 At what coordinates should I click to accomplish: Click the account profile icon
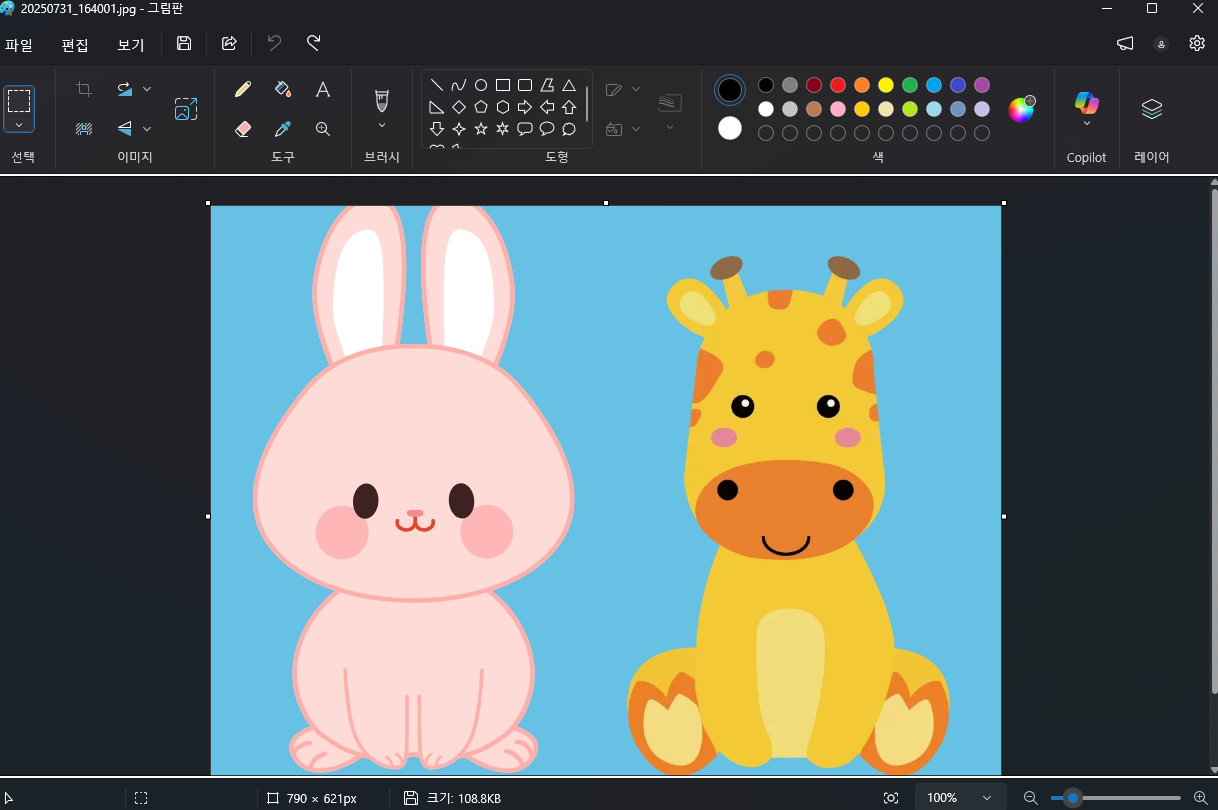click(1161, 44)
